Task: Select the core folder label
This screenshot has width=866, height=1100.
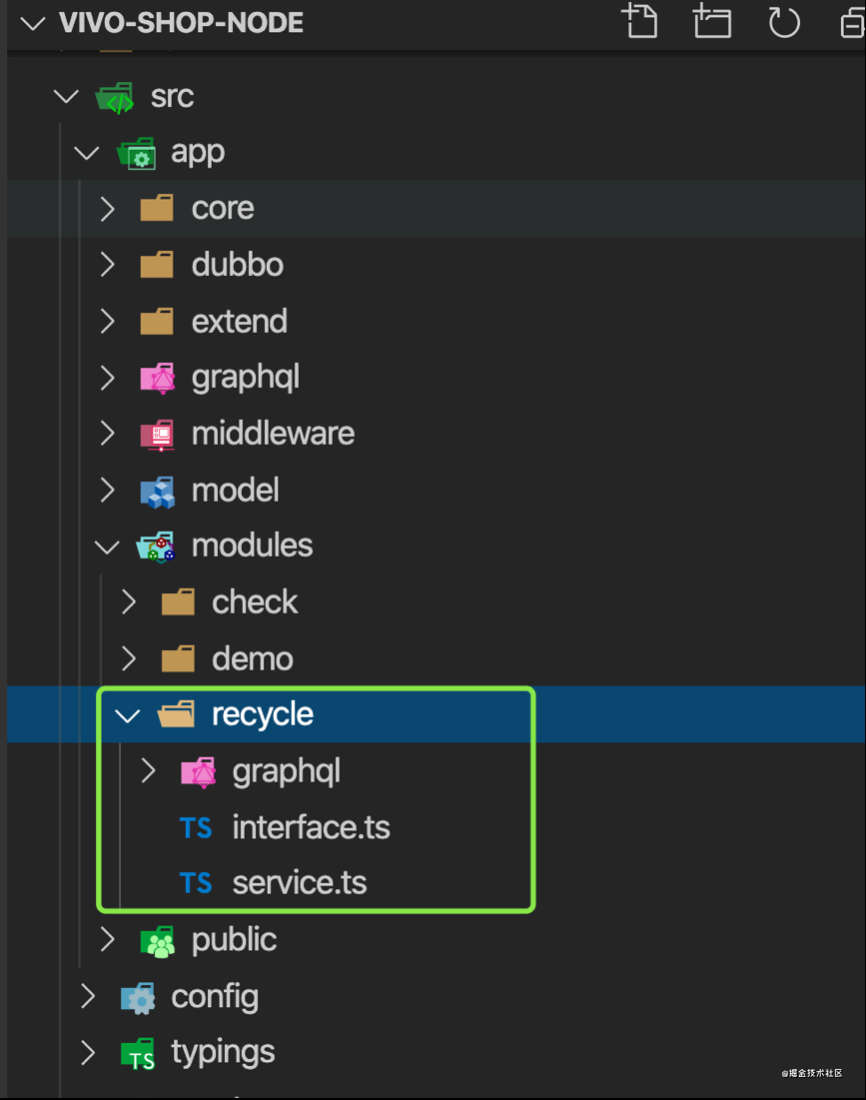Action: pyautogui.click(x=222, y=208)
